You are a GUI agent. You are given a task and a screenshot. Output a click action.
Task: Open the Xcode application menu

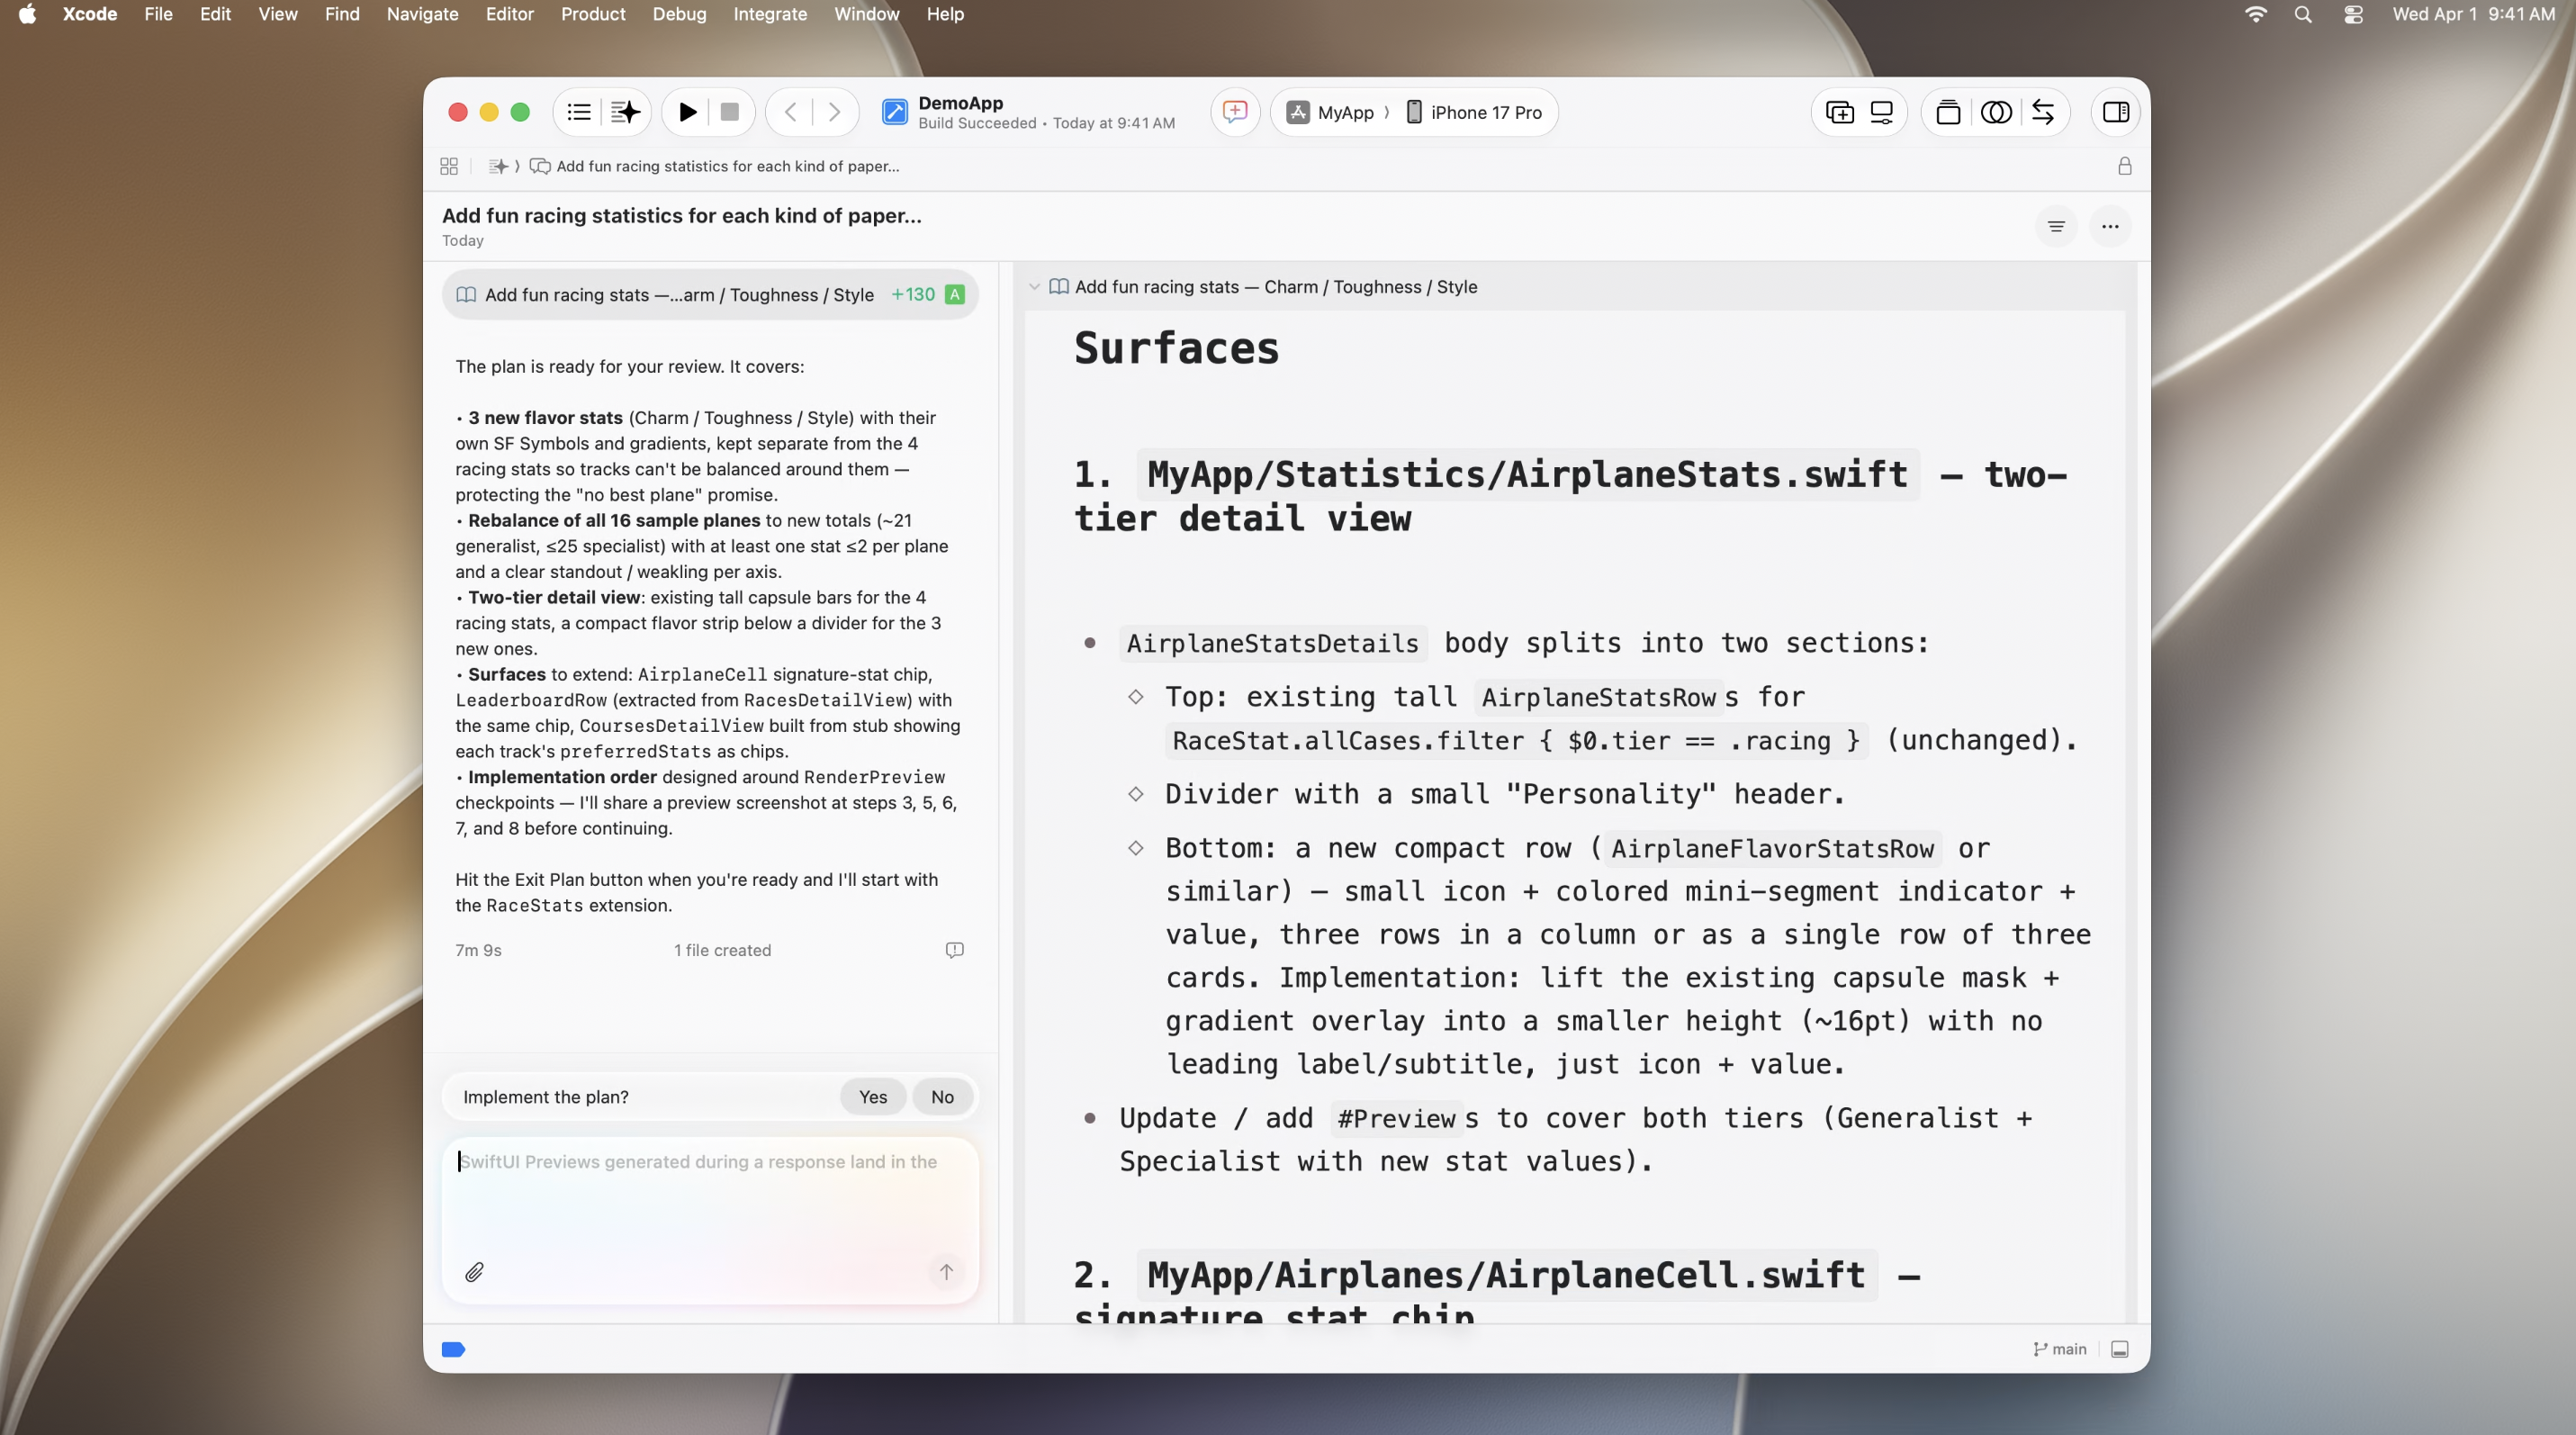pyautogui.click(x=90, y=14)
